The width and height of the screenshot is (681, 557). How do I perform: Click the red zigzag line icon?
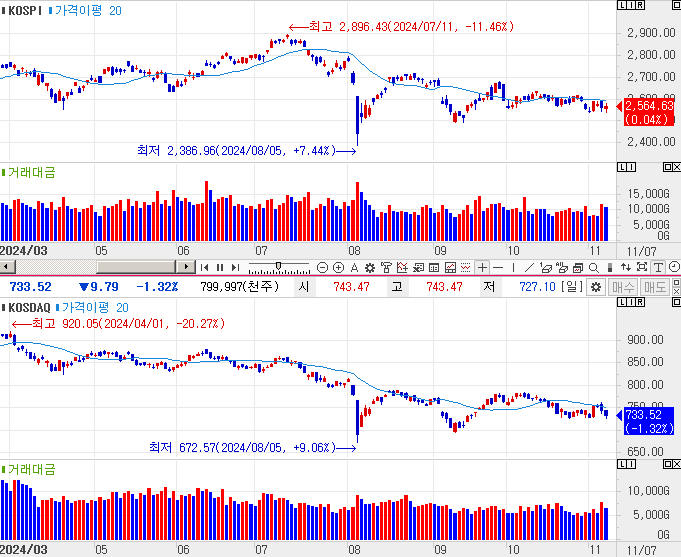tap(466, 268)
